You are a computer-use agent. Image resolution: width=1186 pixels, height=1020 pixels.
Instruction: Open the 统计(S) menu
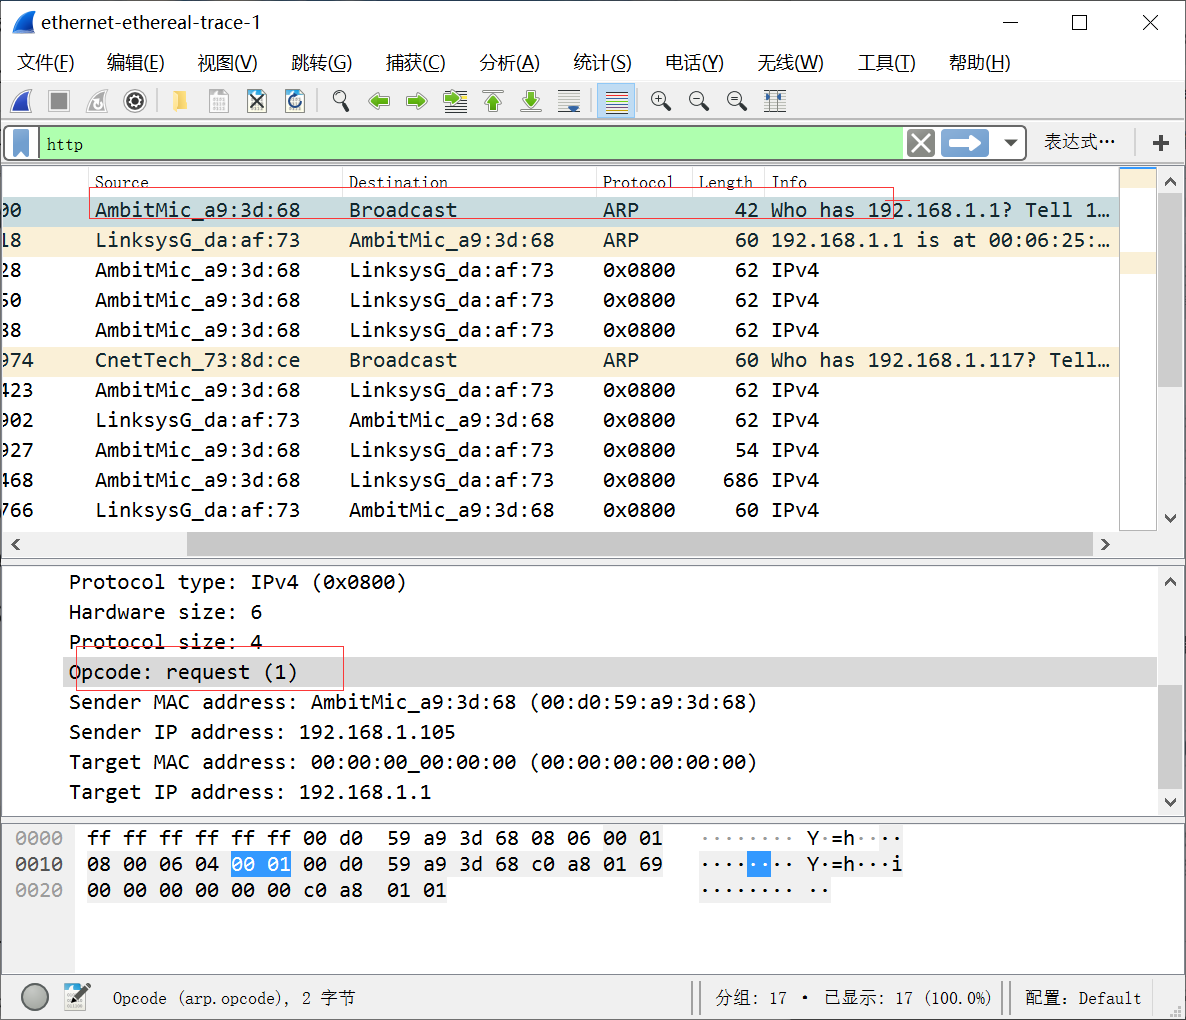[x=602, y=63]
